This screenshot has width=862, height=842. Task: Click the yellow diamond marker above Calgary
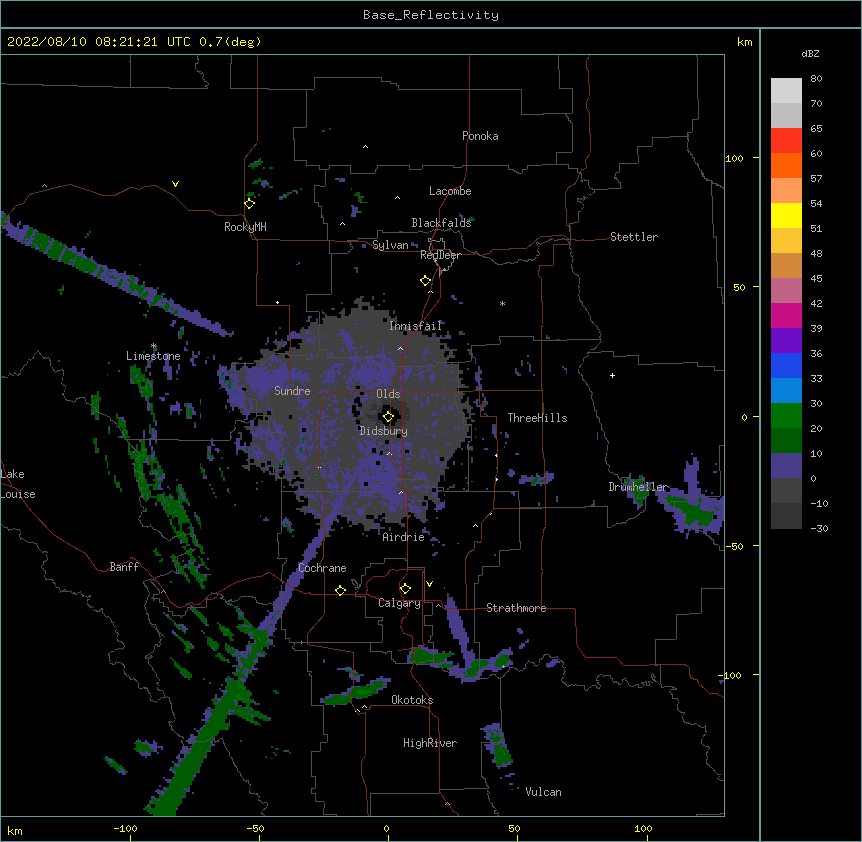[405, 589]
